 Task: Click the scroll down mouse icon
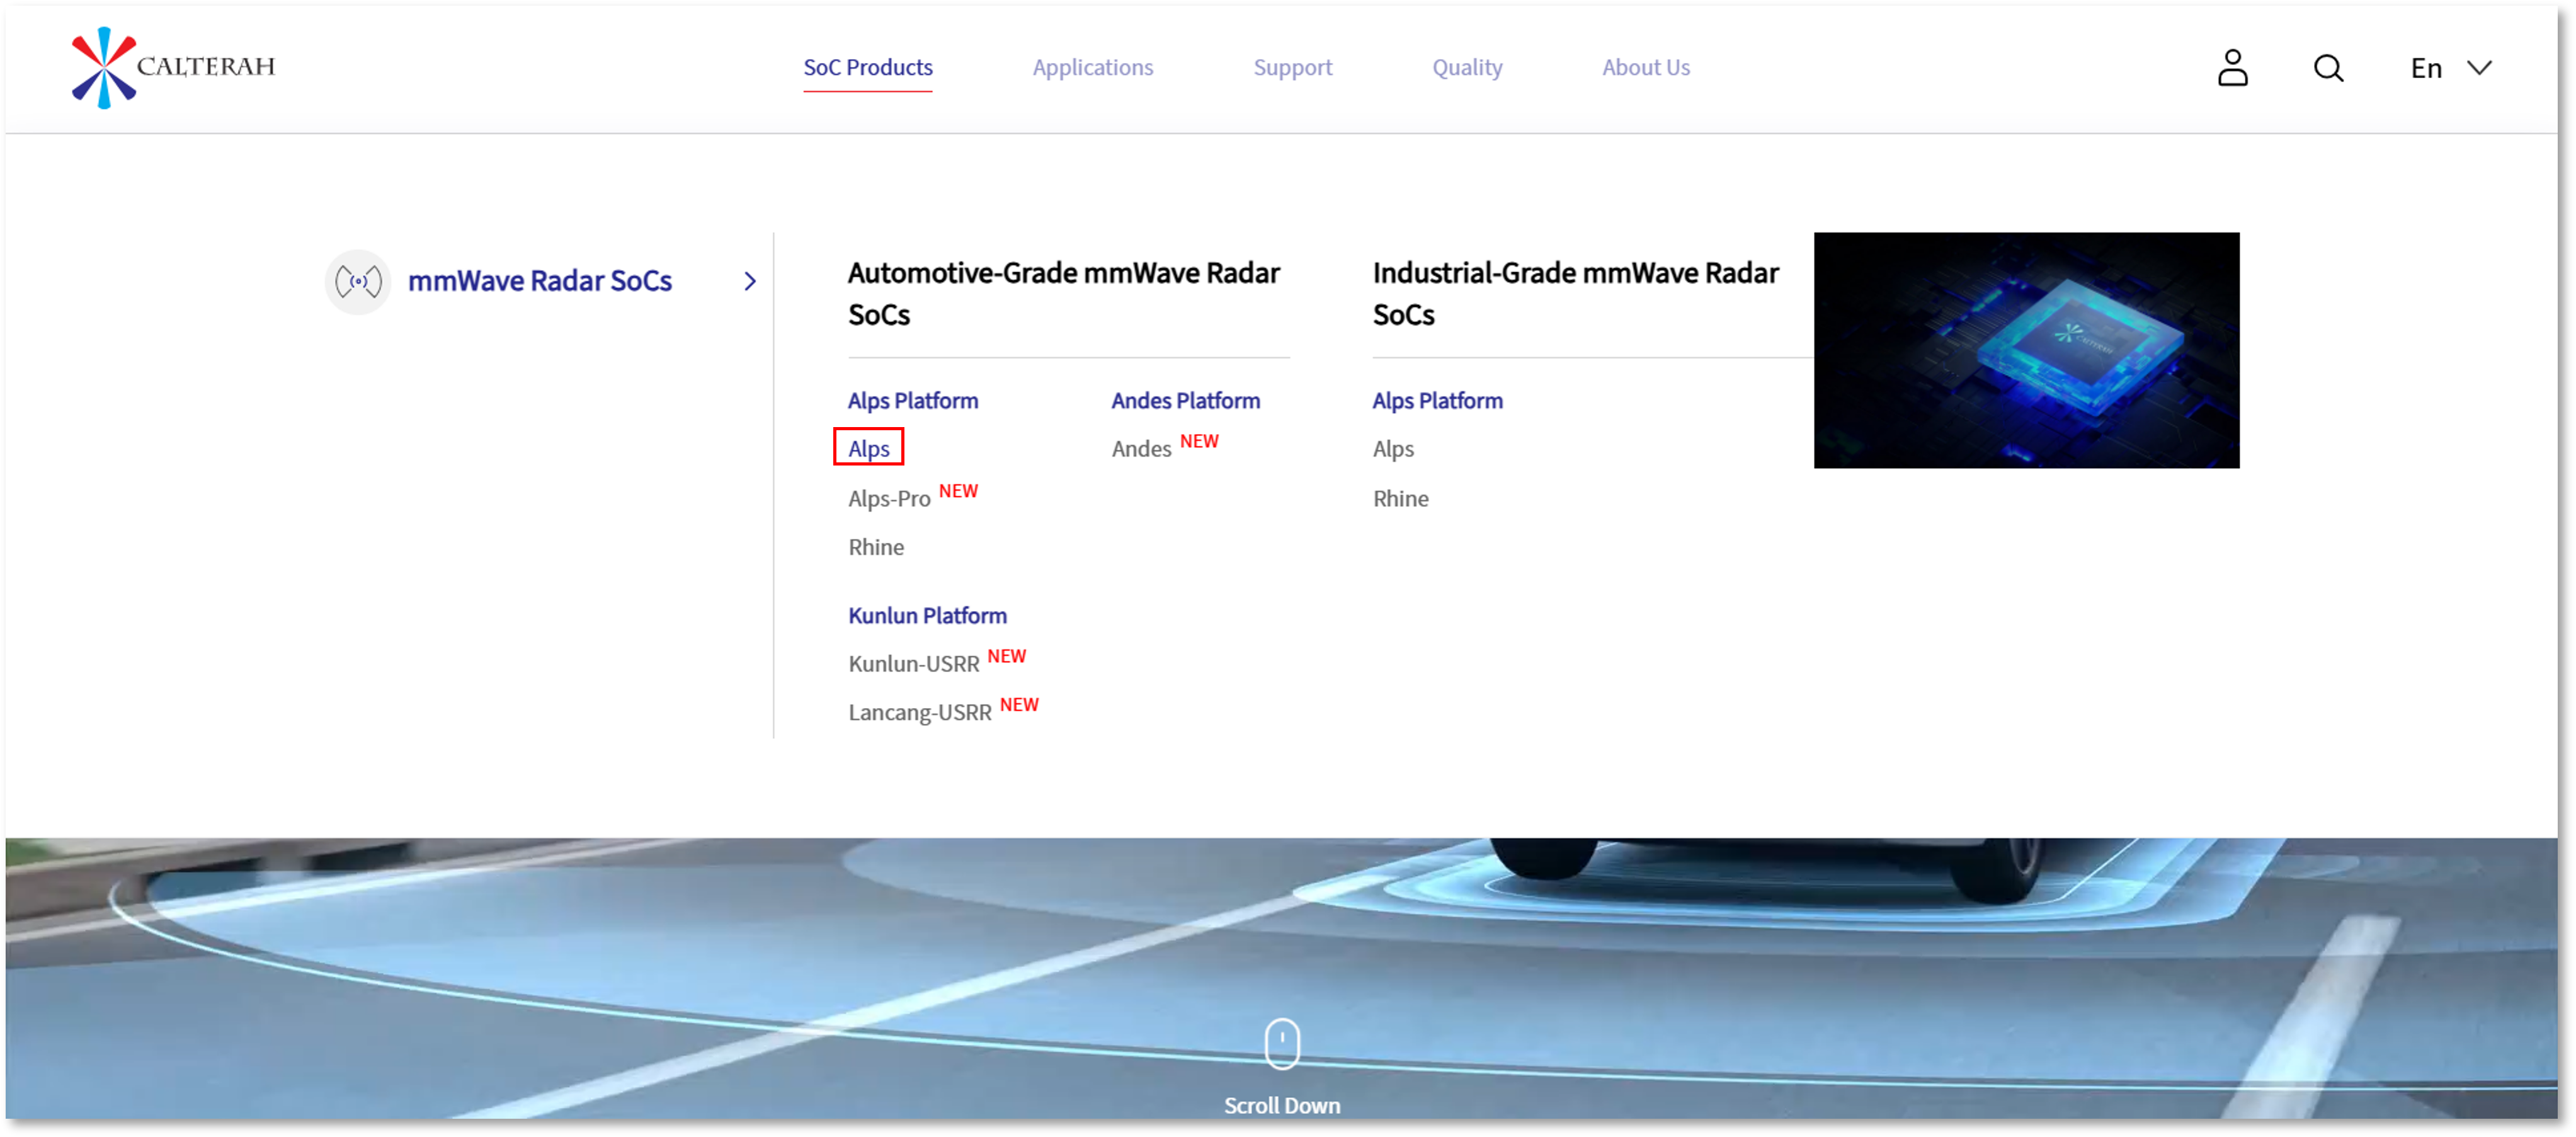coord(1281,1043)
